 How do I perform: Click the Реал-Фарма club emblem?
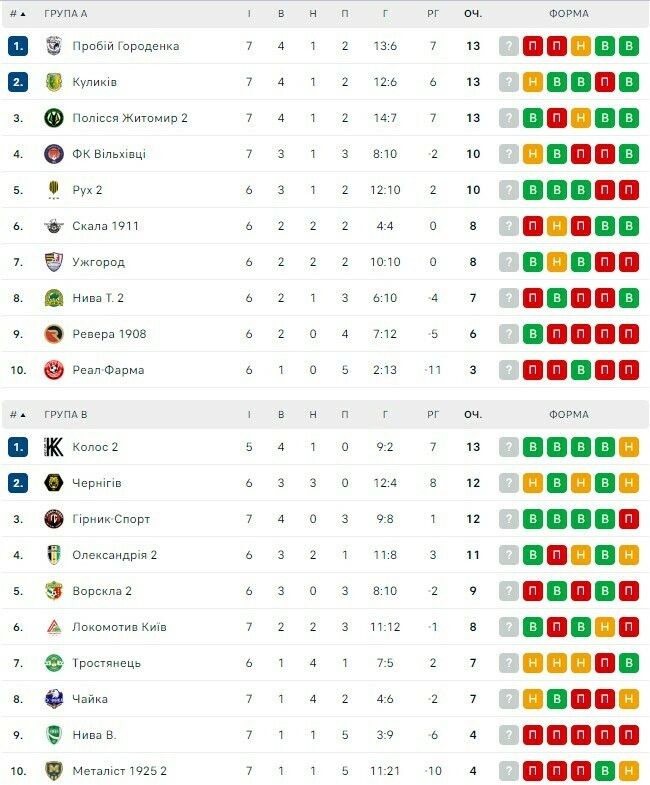click(x=54, y=370)
